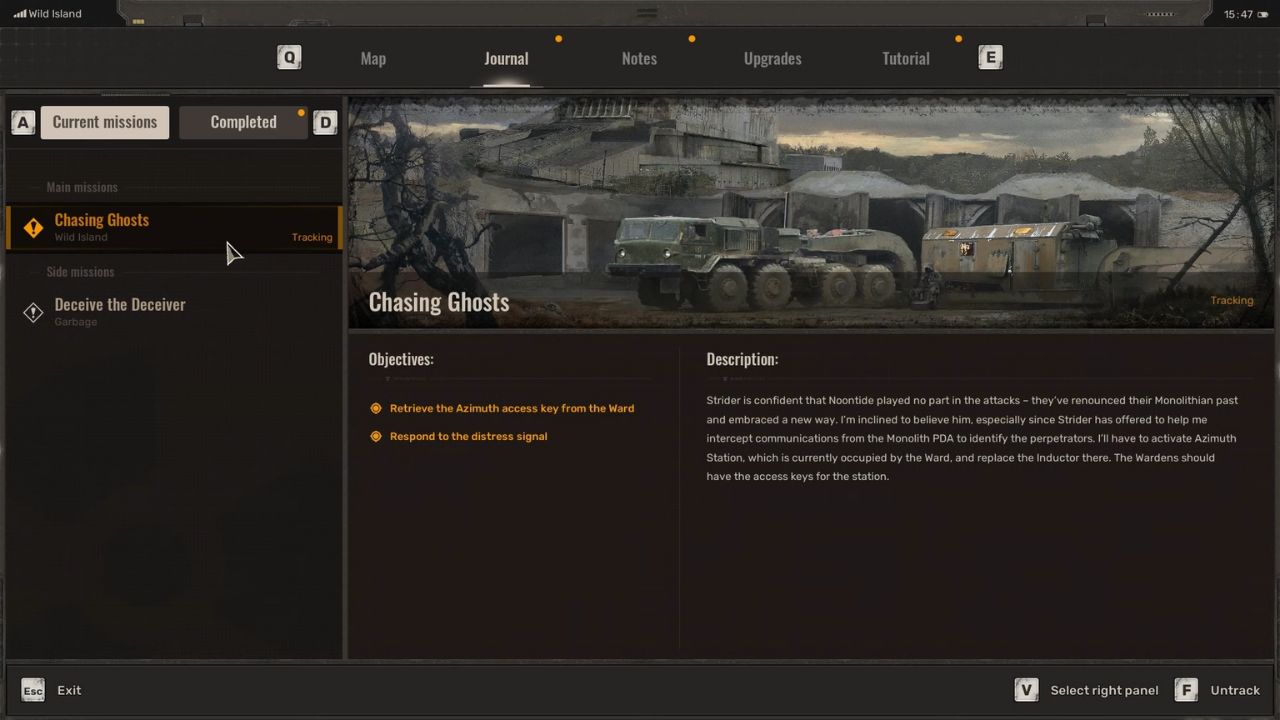Click the notification dot on the Notes tab
The image size is (1280, 720).
(691, 38)
